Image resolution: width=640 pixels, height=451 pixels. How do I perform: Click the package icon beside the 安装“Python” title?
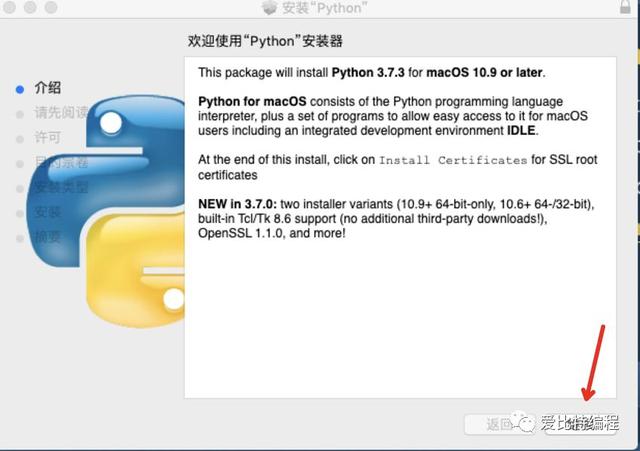tap(269, 7)
